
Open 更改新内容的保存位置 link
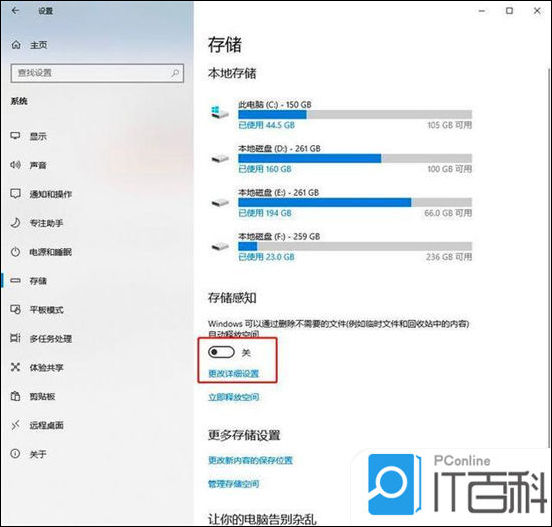pyautogui.click(x=250, y=460)
